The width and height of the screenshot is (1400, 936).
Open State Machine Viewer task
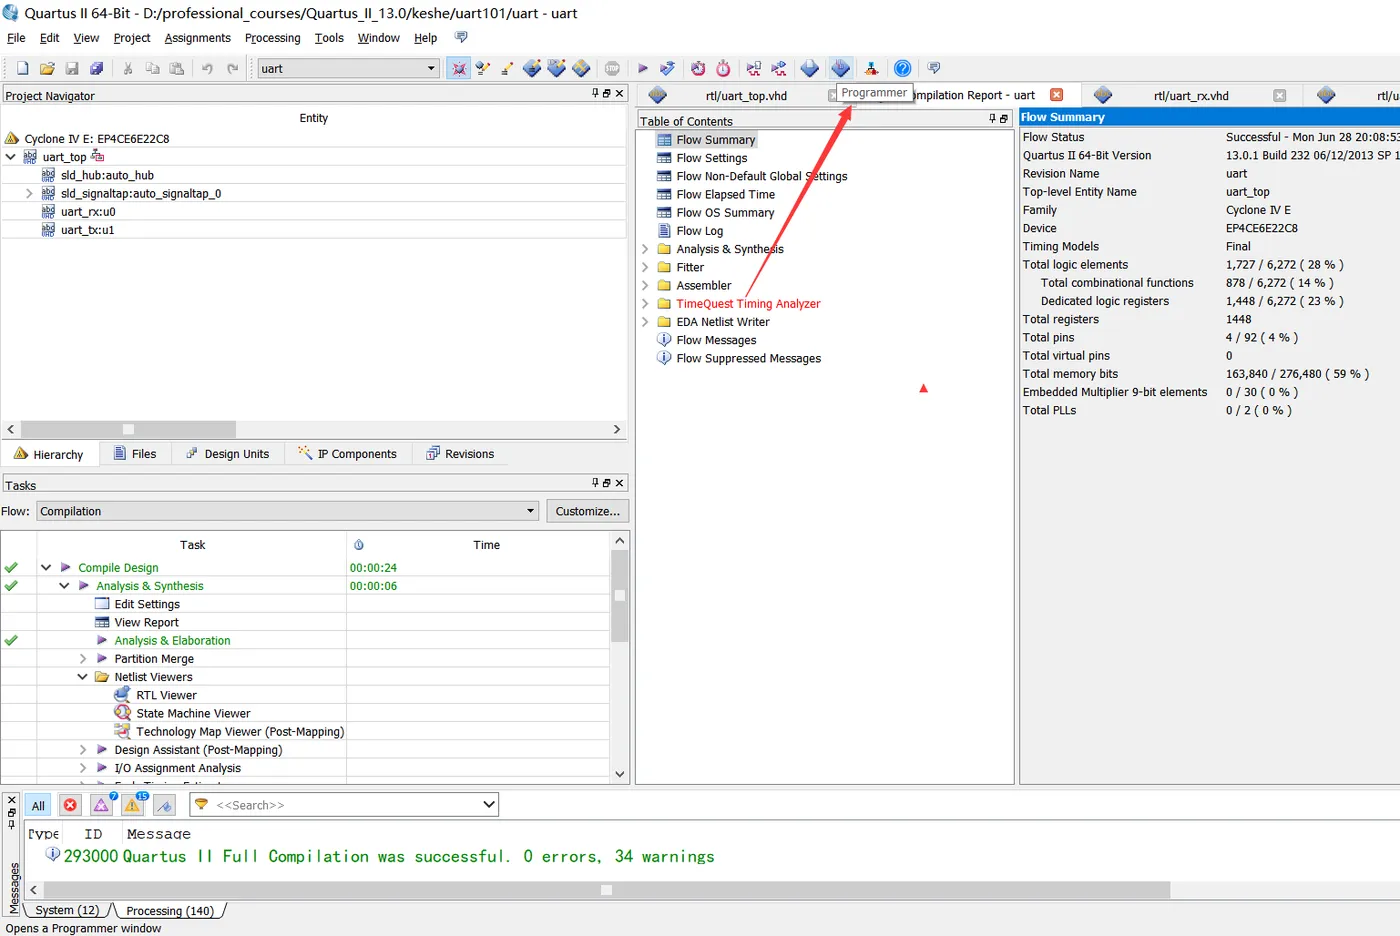point(193,713)
